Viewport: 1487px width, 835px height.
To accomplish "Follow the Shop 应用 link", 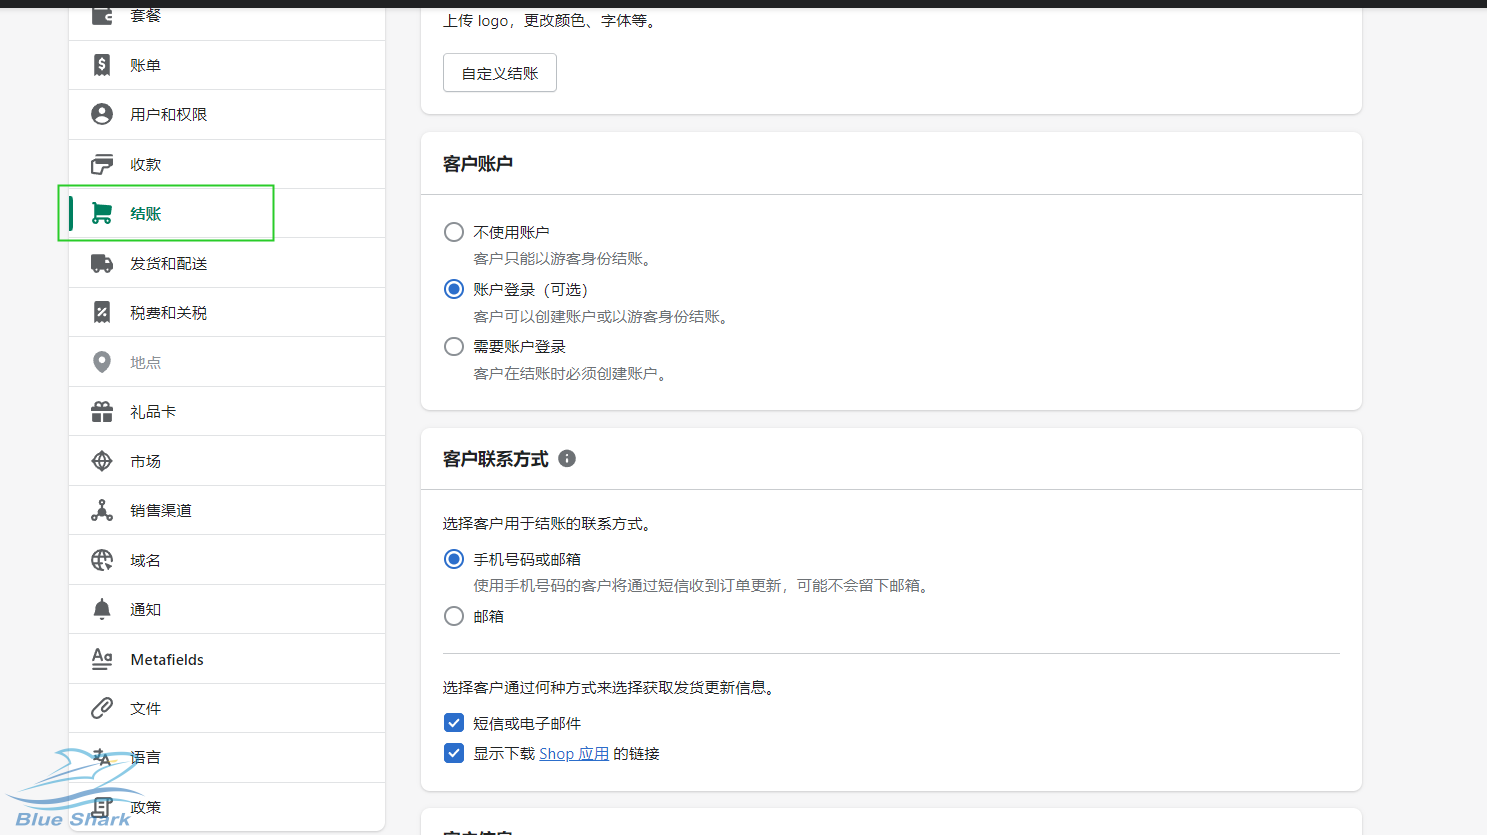I will 574,754.
